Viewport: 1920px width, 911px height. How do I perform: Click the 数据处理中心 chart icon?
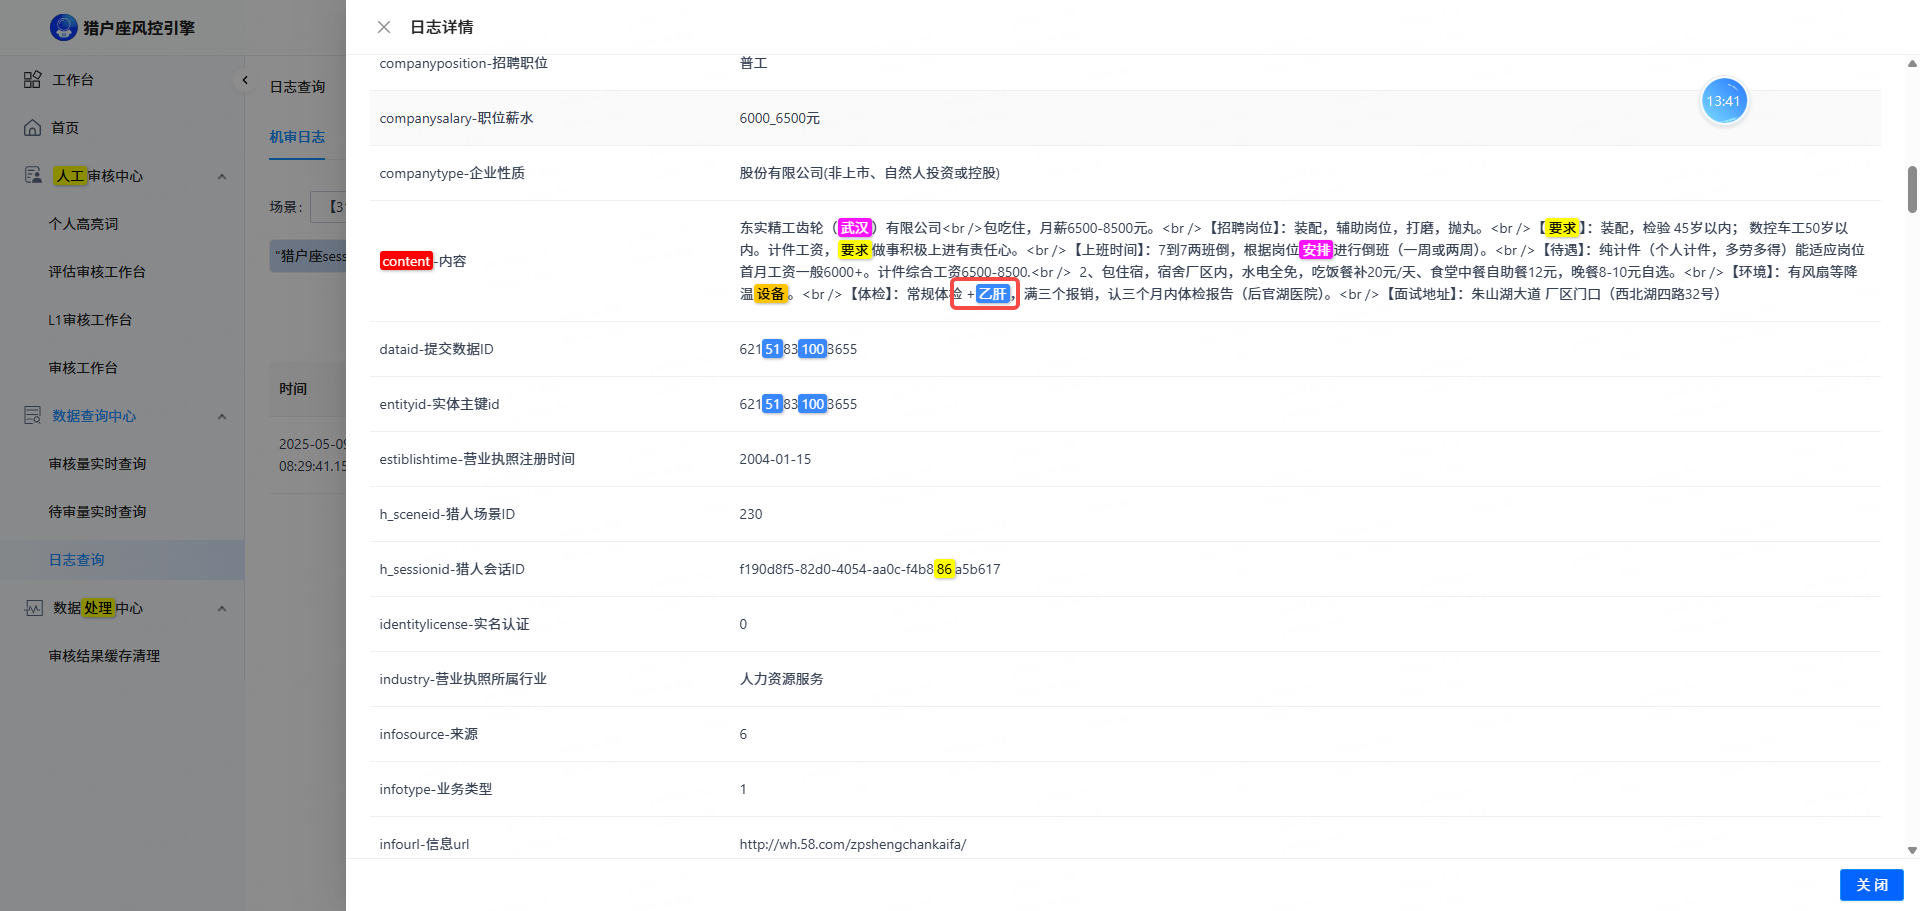coord(33,607)
